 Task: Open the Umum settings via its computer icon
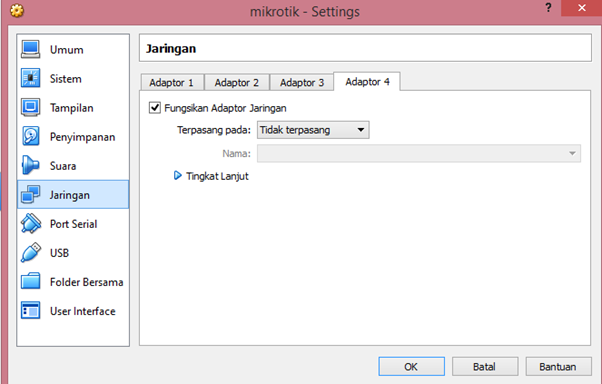click(x=31, y=50)
